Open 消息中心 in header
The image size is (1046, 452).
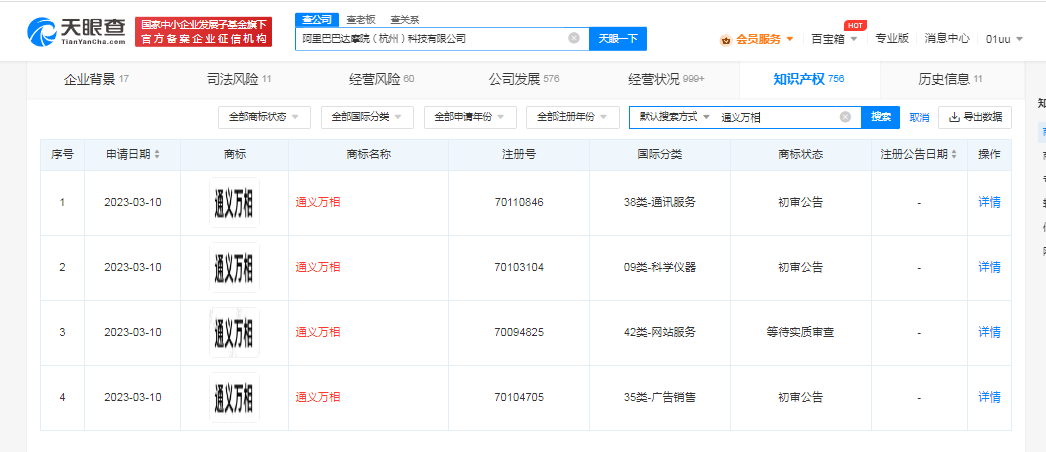point(947,39)
